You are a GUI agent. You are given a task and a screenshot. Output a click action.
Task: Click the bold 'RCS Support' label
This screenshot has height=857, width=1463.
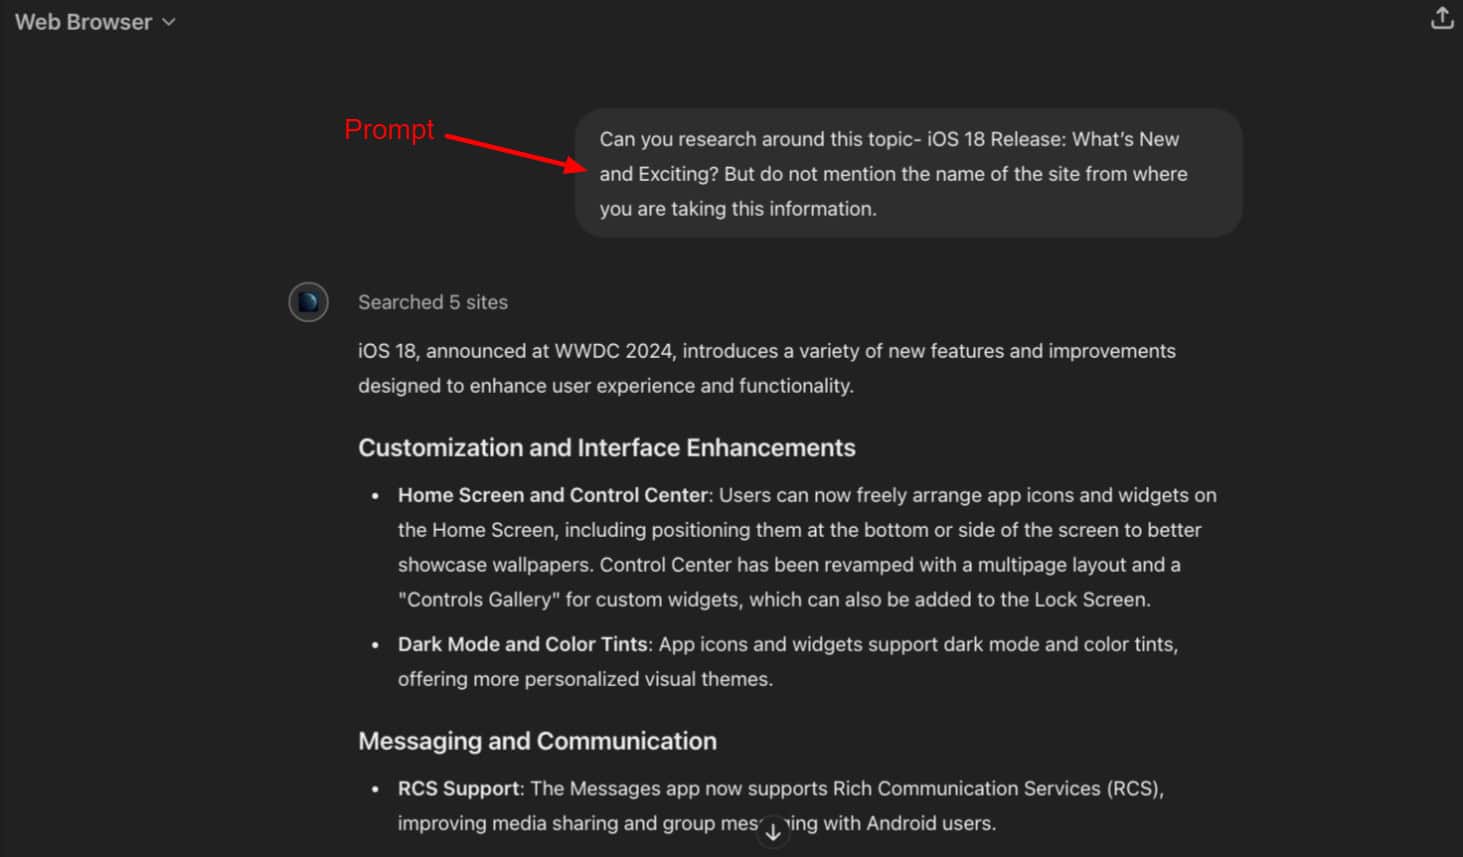(x=458, y=788)
